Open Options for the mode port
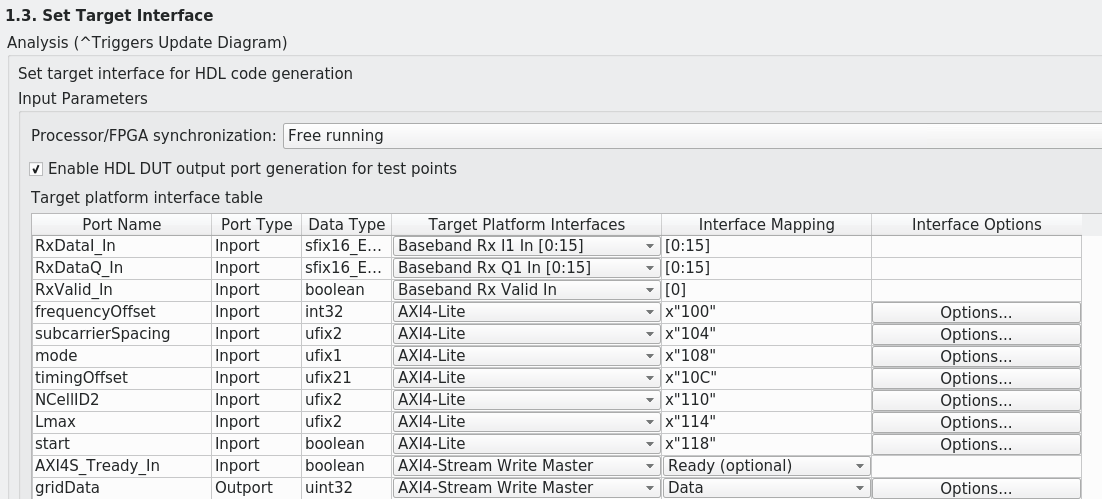The height and width of the screenshot is (499, 1102). point(975,356)
